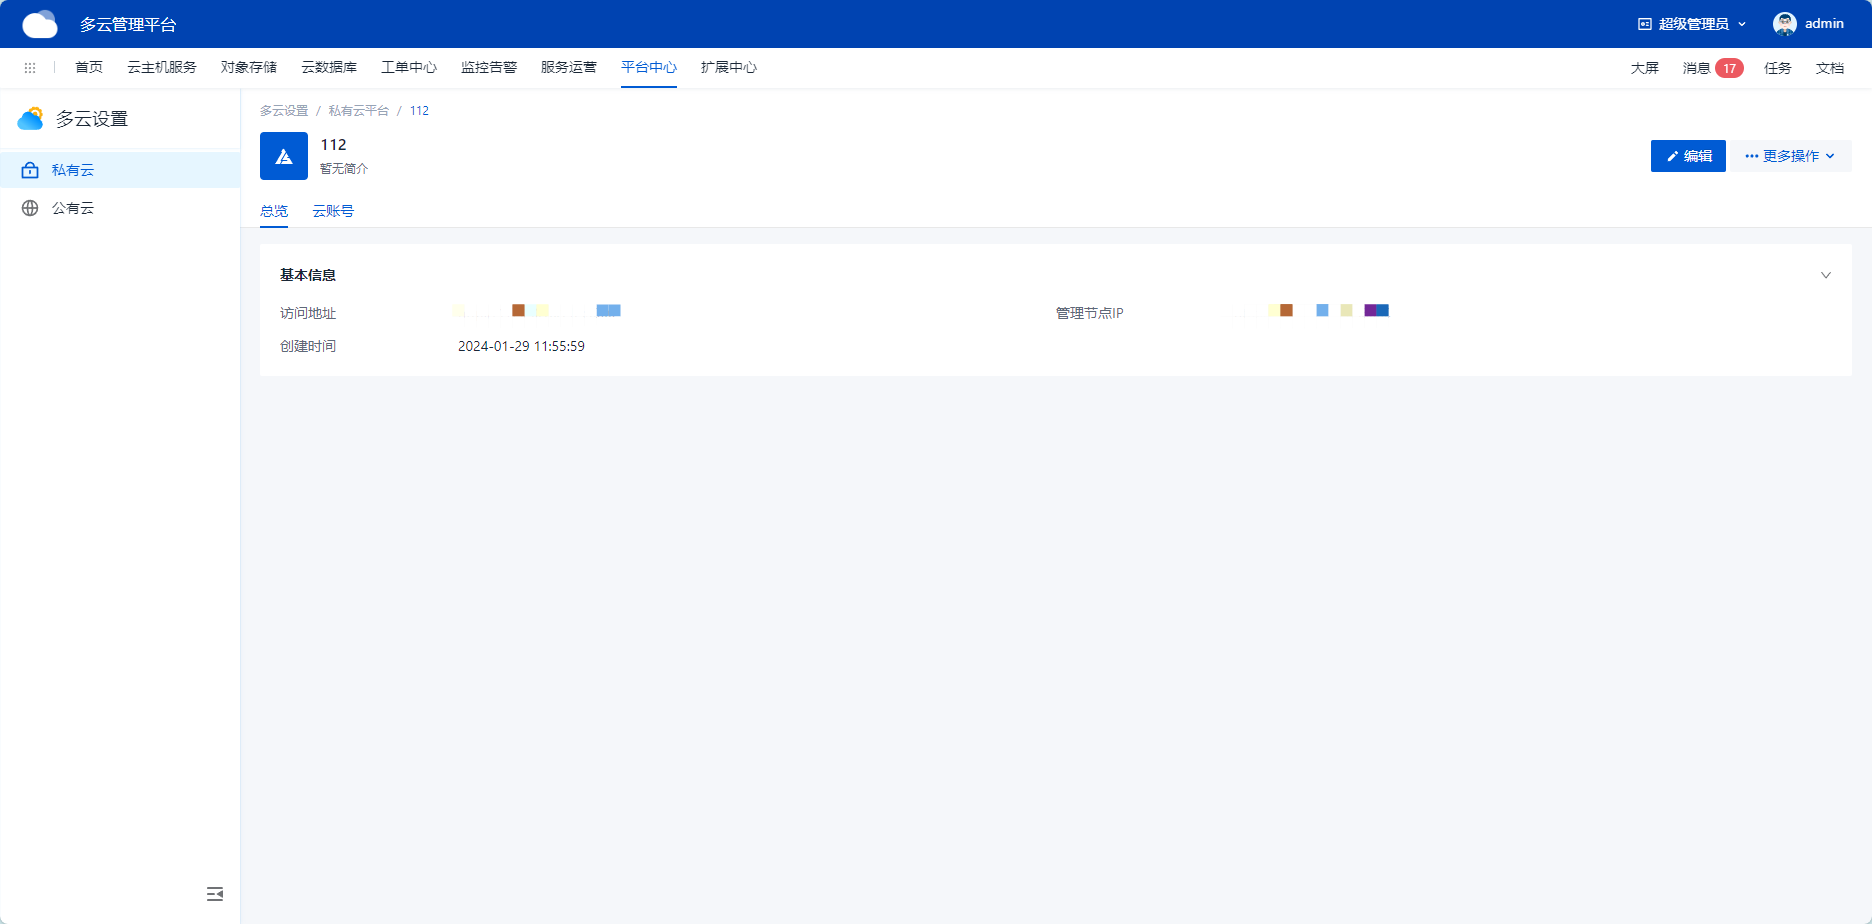This screenshot has width=1872, height=924.
Task: Open the app grid menu icon
Action: (30, 68)
